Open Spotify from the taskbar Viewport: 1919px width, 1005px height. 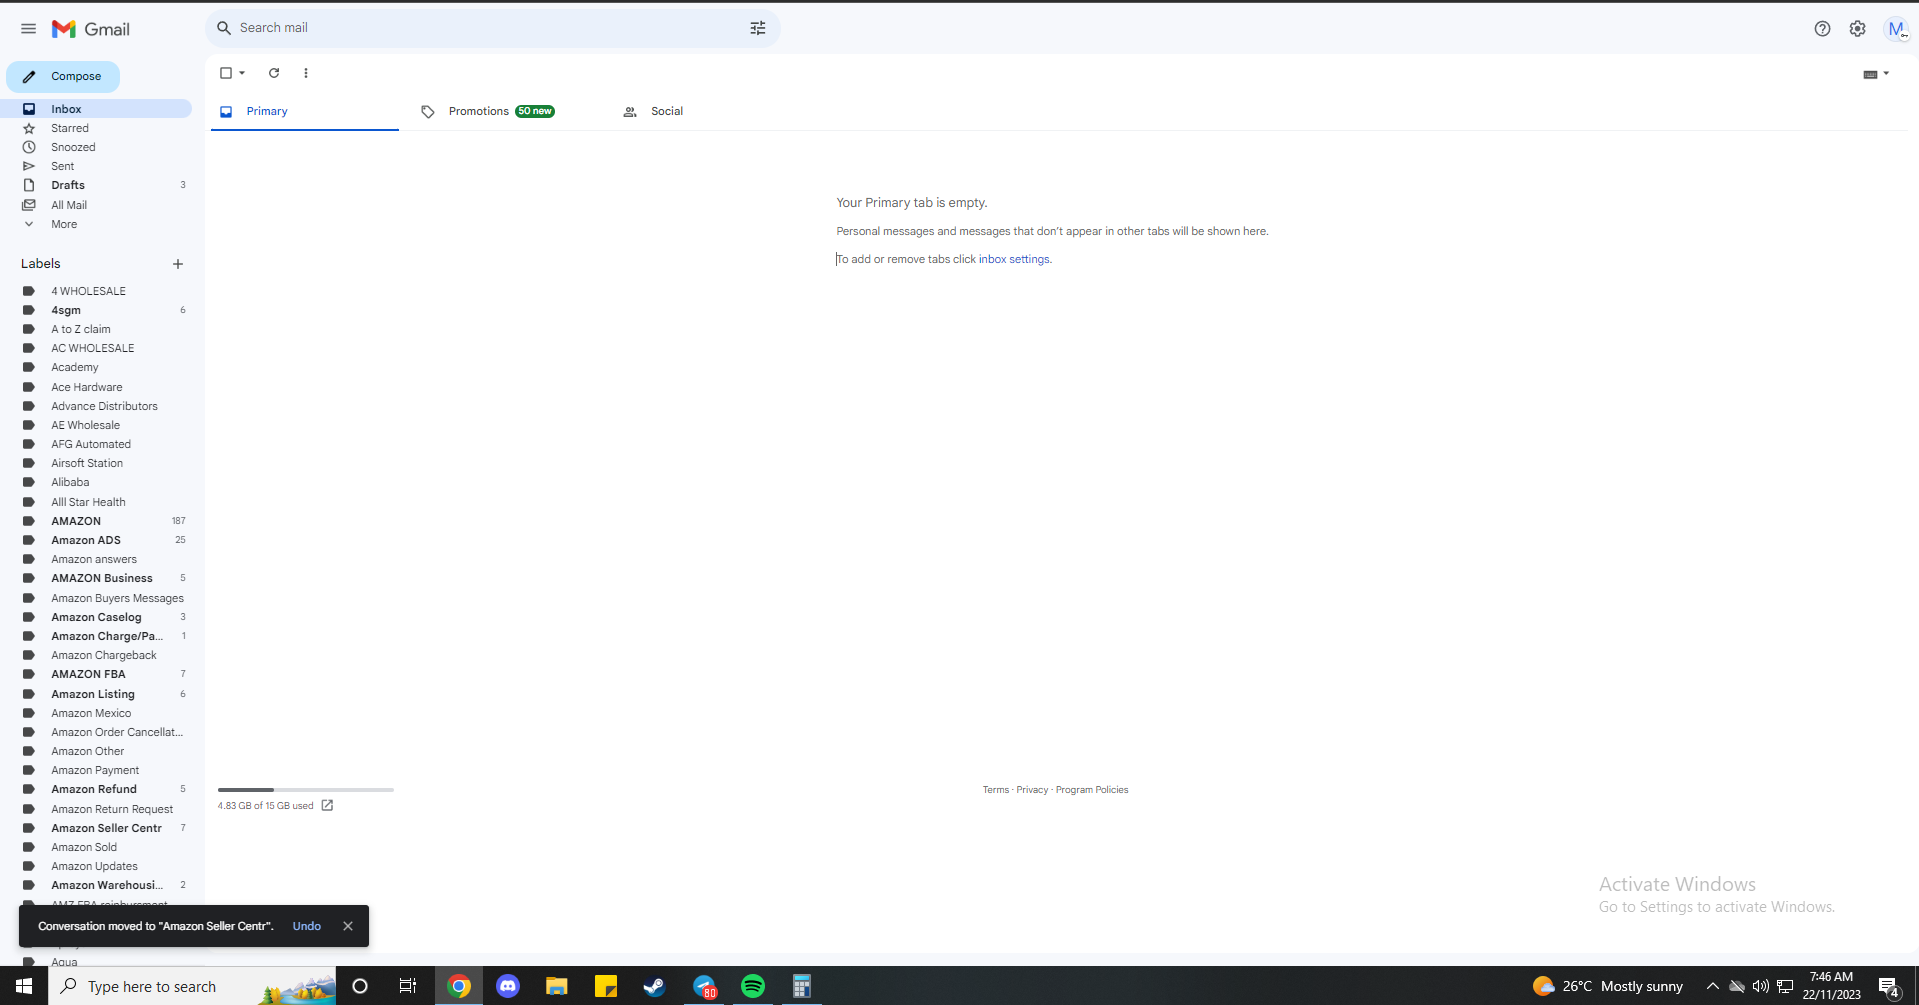tap(753, 986)
